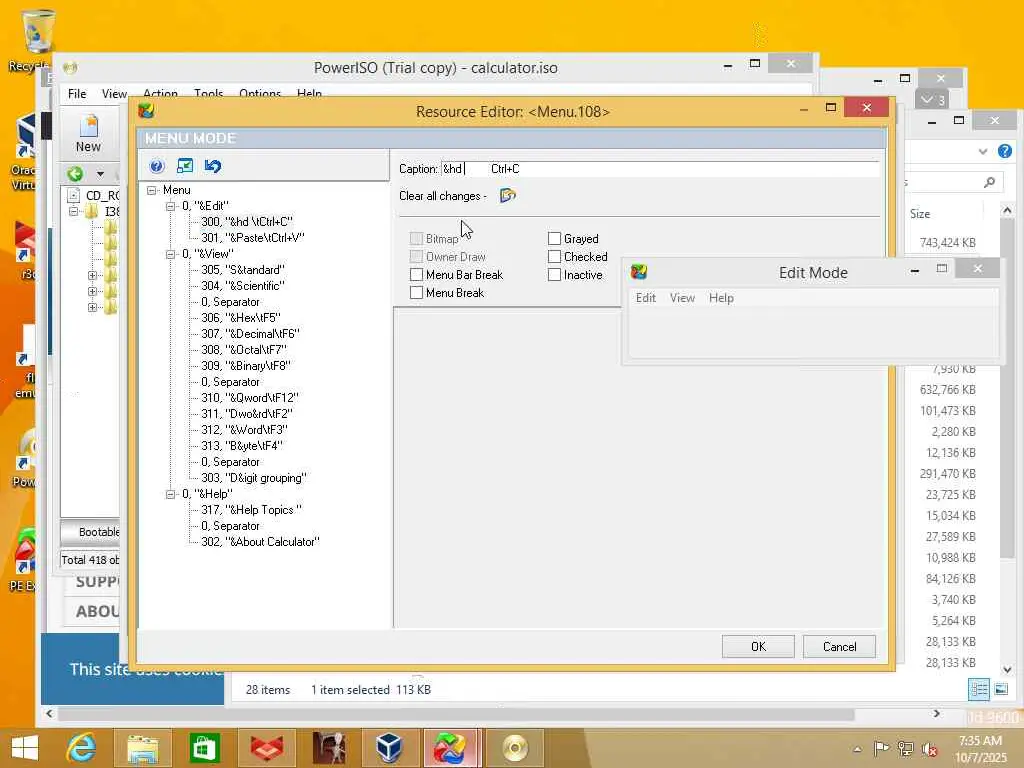
Task: Click the Explorer vertical scrollbar down arrow
Action: point(1007,669)
